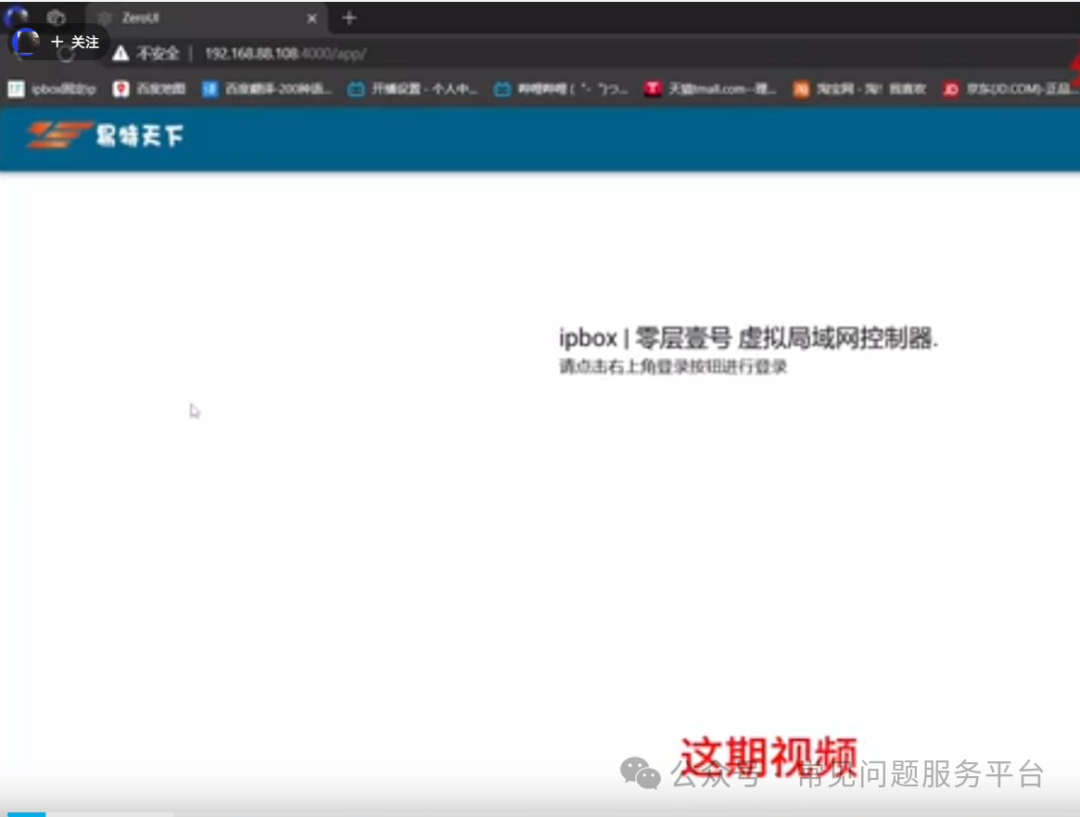This screenshot has width=1080, height=817.
Task: Click the 关注 follow button
Action: [74, 42]
